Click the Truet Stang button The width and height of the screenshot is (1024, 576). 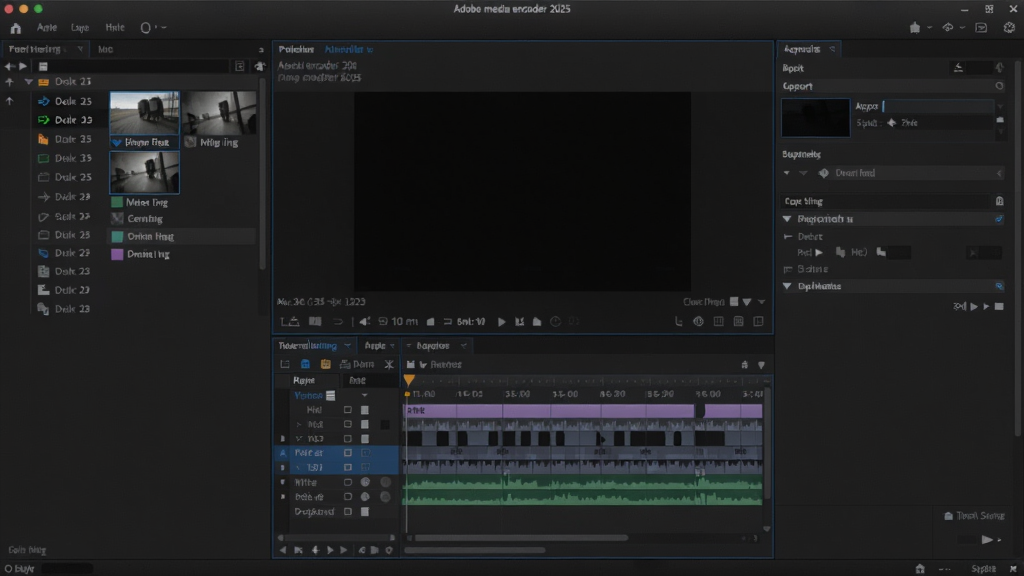coord(974,516)
